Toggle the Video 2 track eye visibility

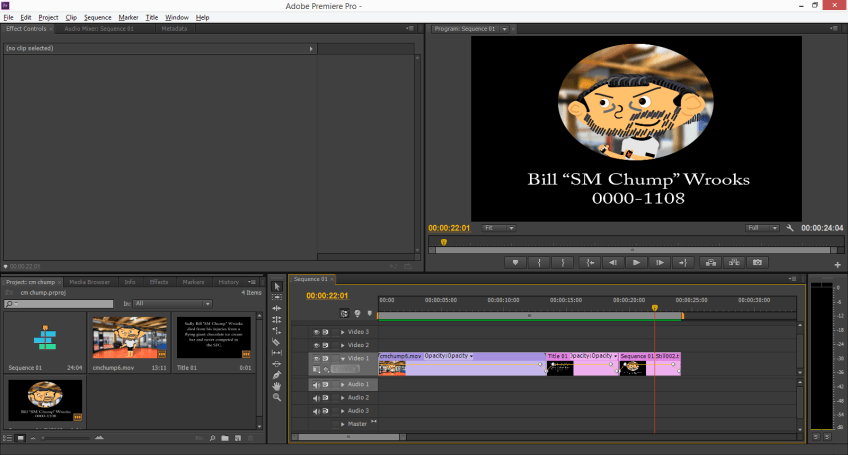[317, 345]
